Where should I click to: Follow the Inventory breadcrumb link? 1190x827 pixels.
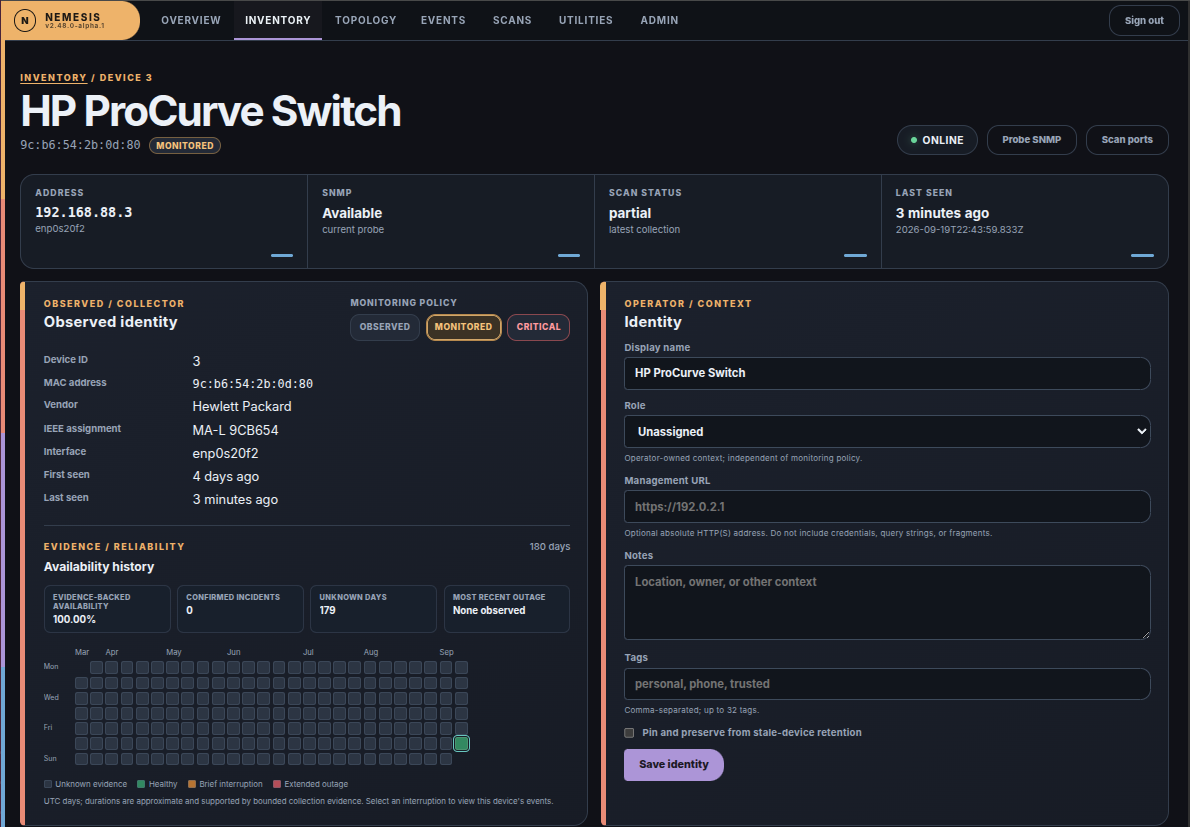[53, 77]
